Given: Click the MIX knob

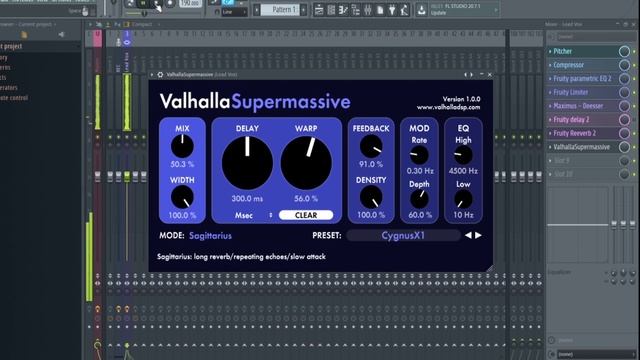Looking at the screenshot, I should [182, 146].
